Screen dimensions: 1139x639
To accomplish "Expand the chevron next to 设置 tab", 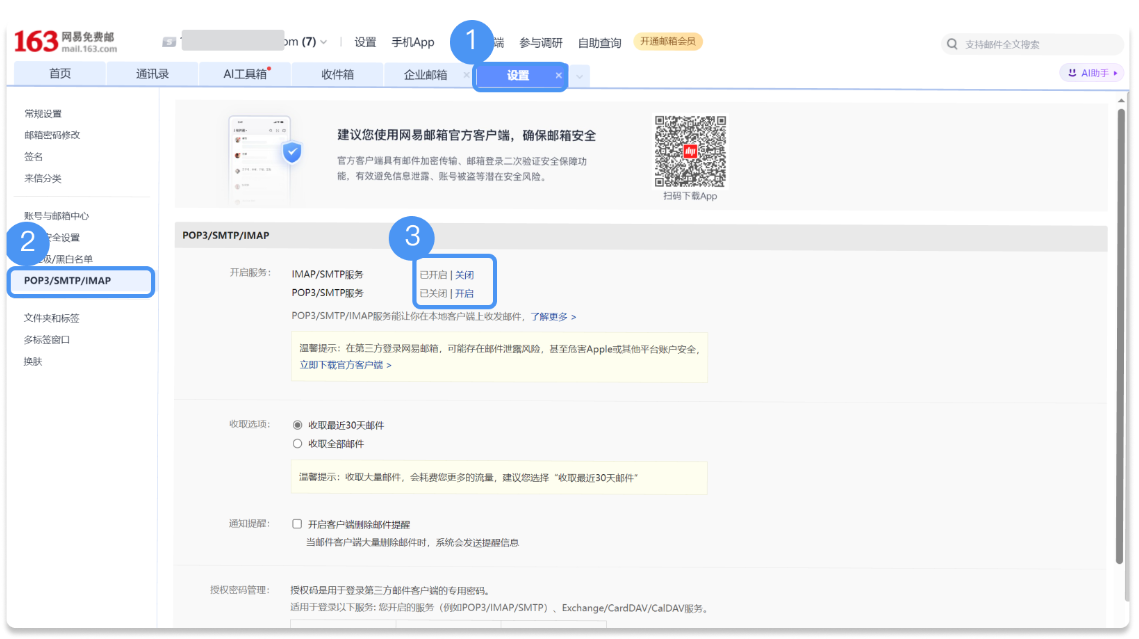I will tap(578, 75).
